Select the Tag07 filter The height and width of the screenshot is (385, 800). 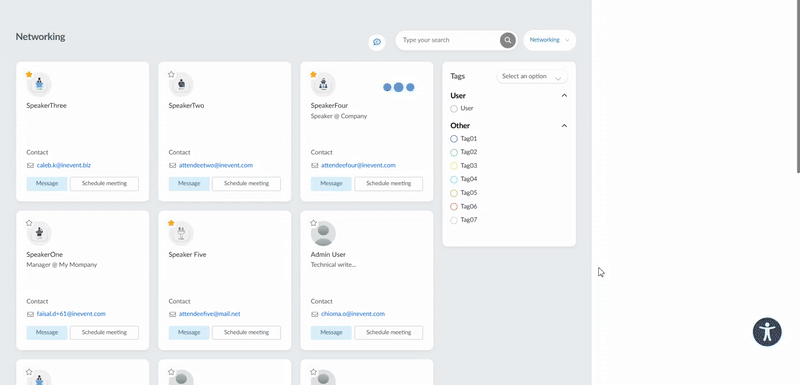[x=454, y=220]
